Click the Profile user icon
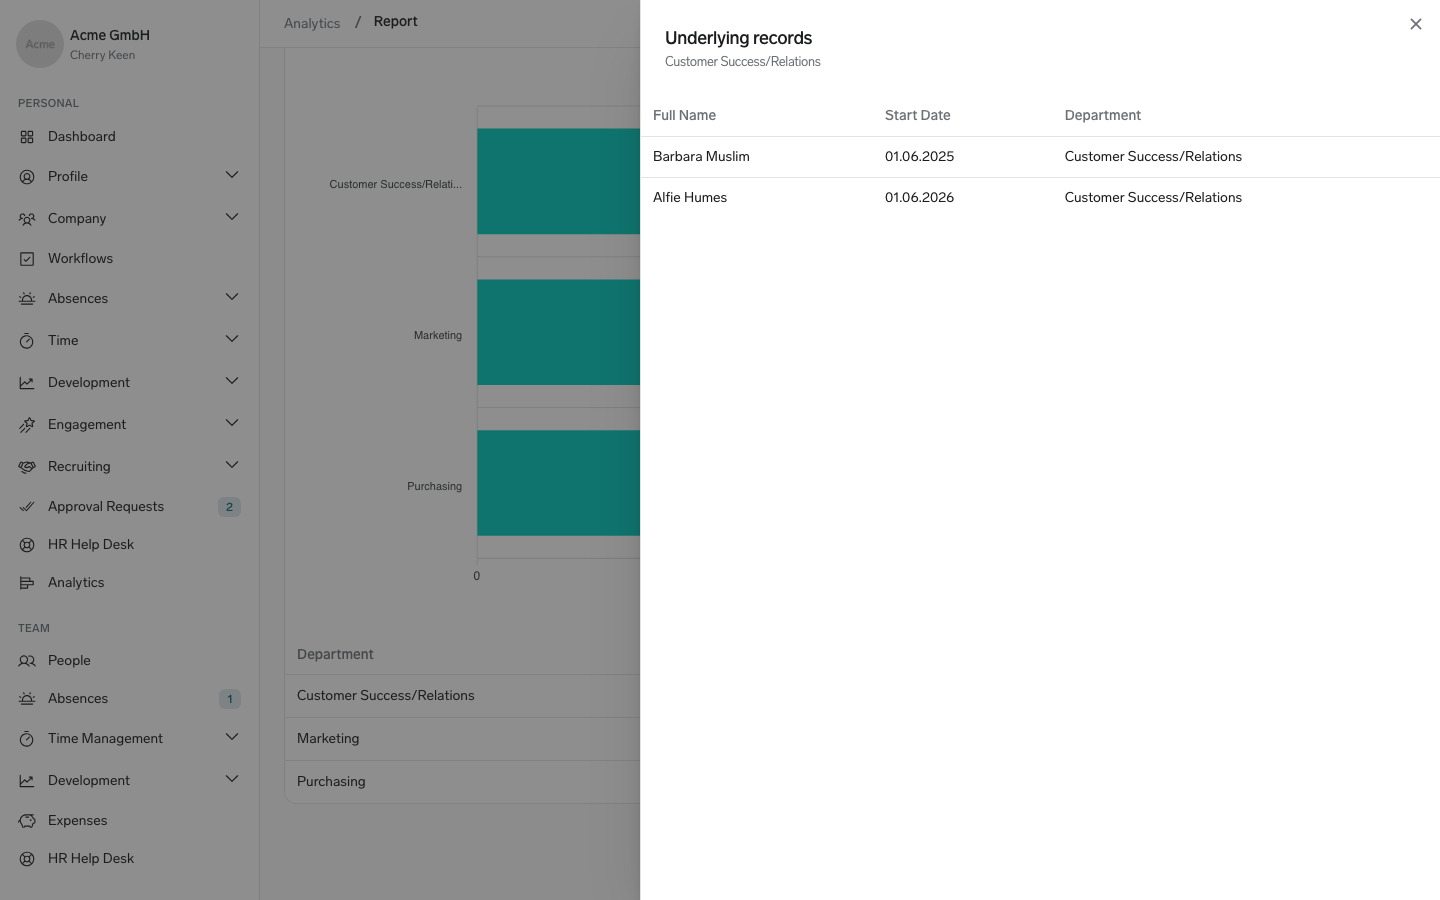The height and width of the screenshot is (900, 1440). (27, 177)
